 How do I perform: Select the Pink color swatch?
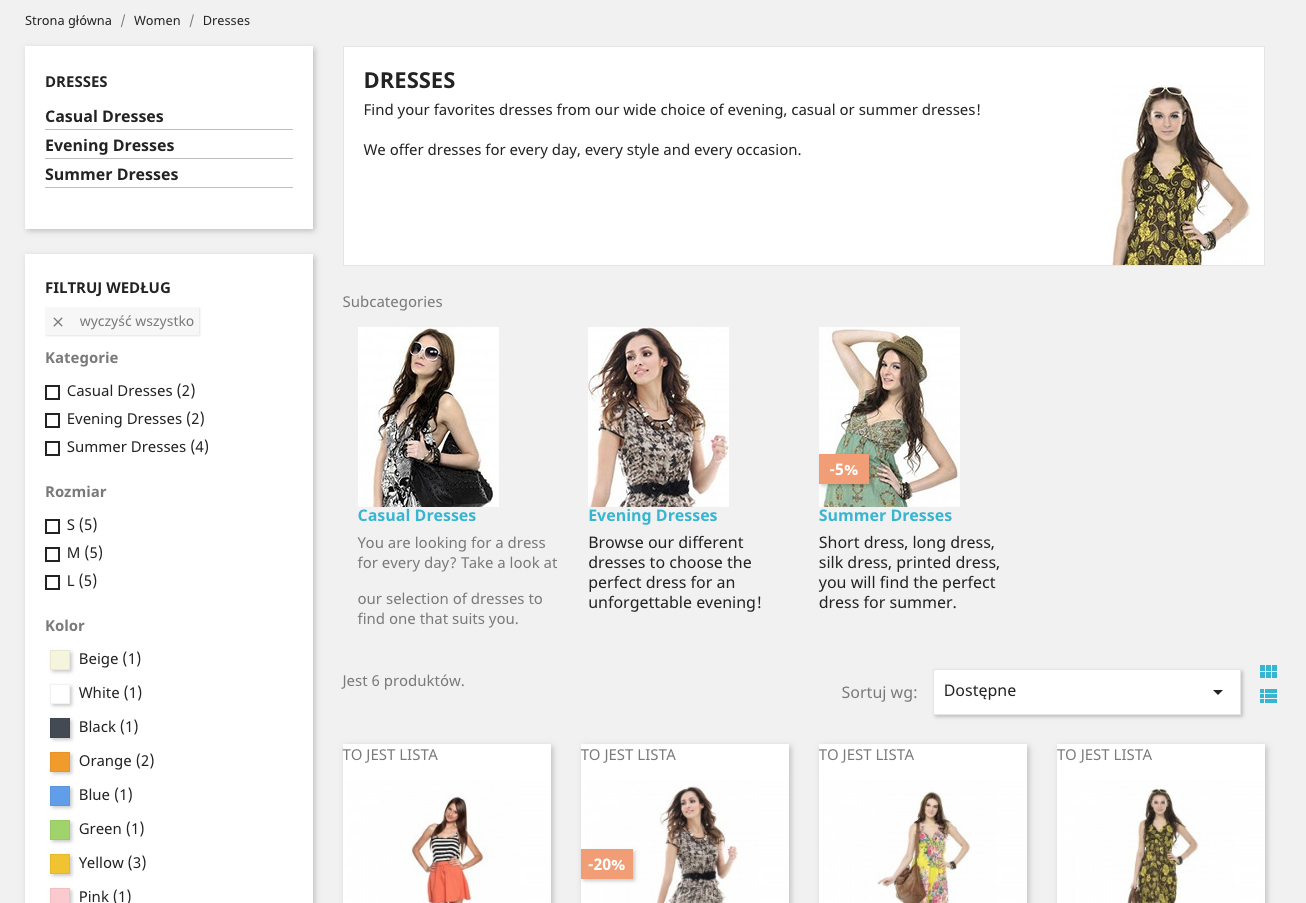pos(60,896)
